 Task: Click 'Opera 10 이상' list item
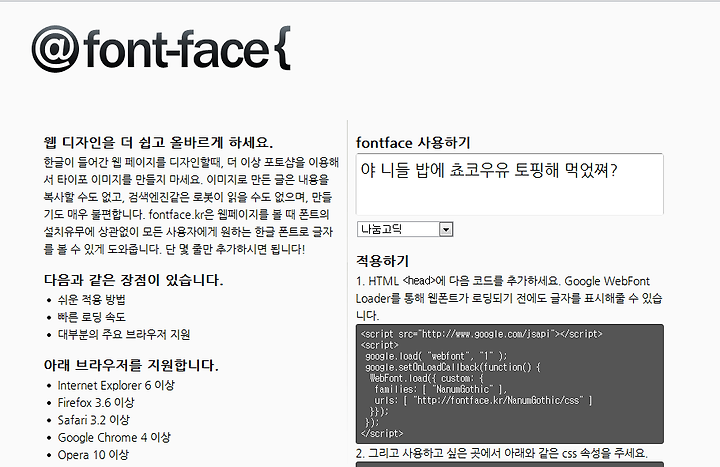click(93, 455)
